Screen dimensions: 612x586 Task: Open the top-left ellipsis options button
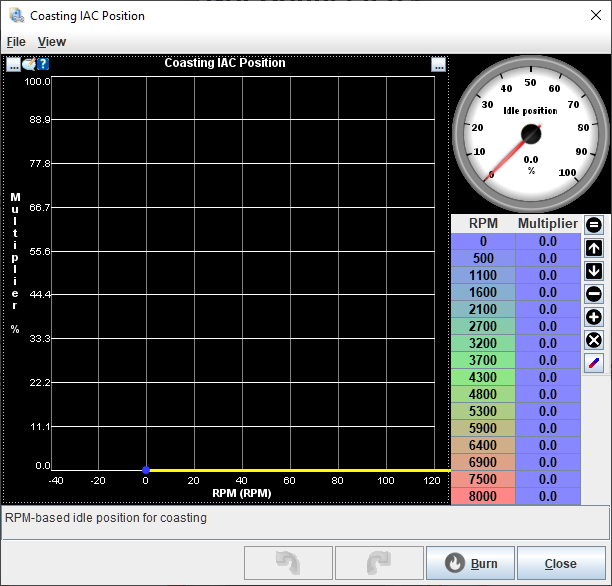click(13, 64)
